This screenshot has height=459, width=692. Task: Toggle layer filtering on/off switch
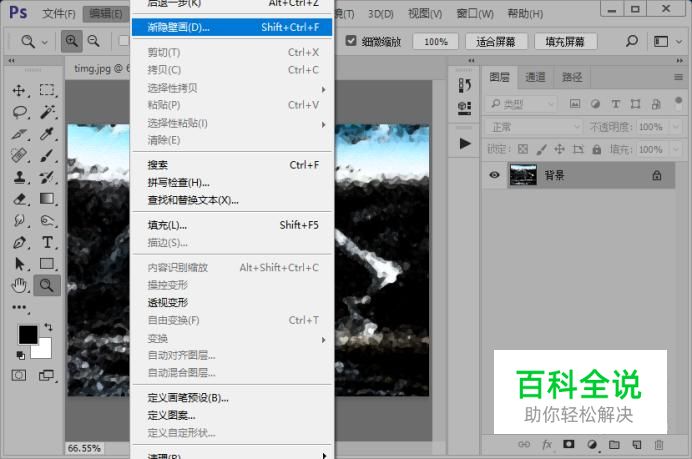click(x=678, y=103)
